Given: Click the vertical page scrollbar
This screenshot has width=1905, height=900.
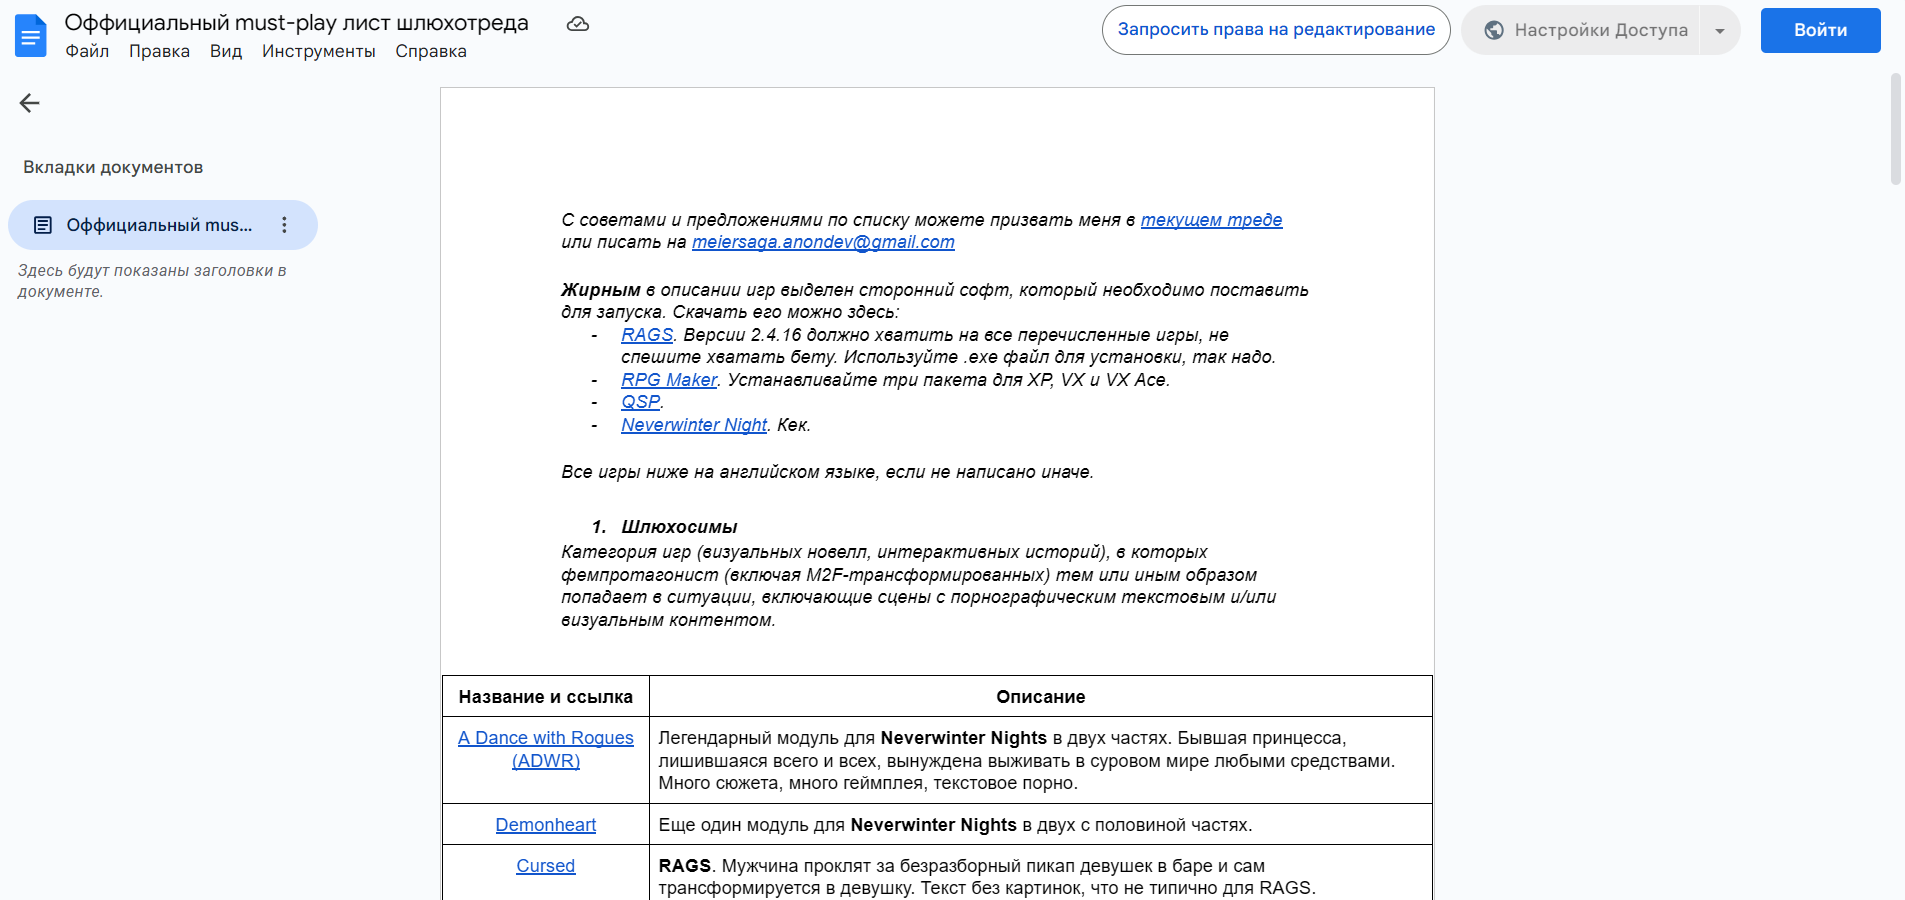Looking at the screenshot, I should click(x=1895, y=130).
